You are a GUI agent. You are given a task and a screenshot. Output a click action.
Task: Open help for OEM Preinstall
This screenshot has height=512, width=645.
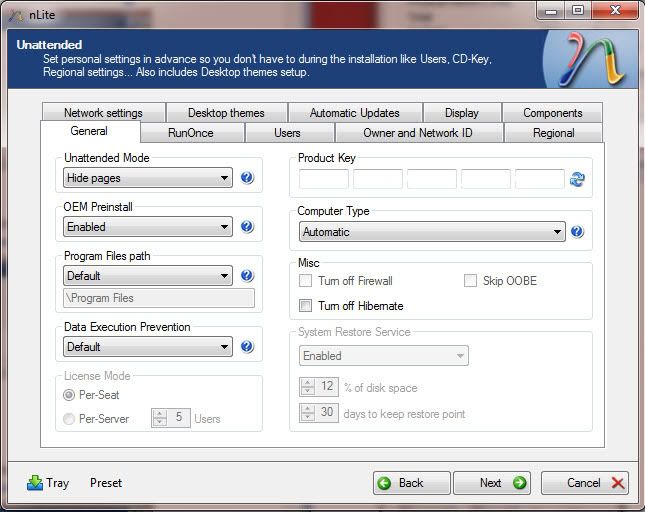(x=247, y=227)
